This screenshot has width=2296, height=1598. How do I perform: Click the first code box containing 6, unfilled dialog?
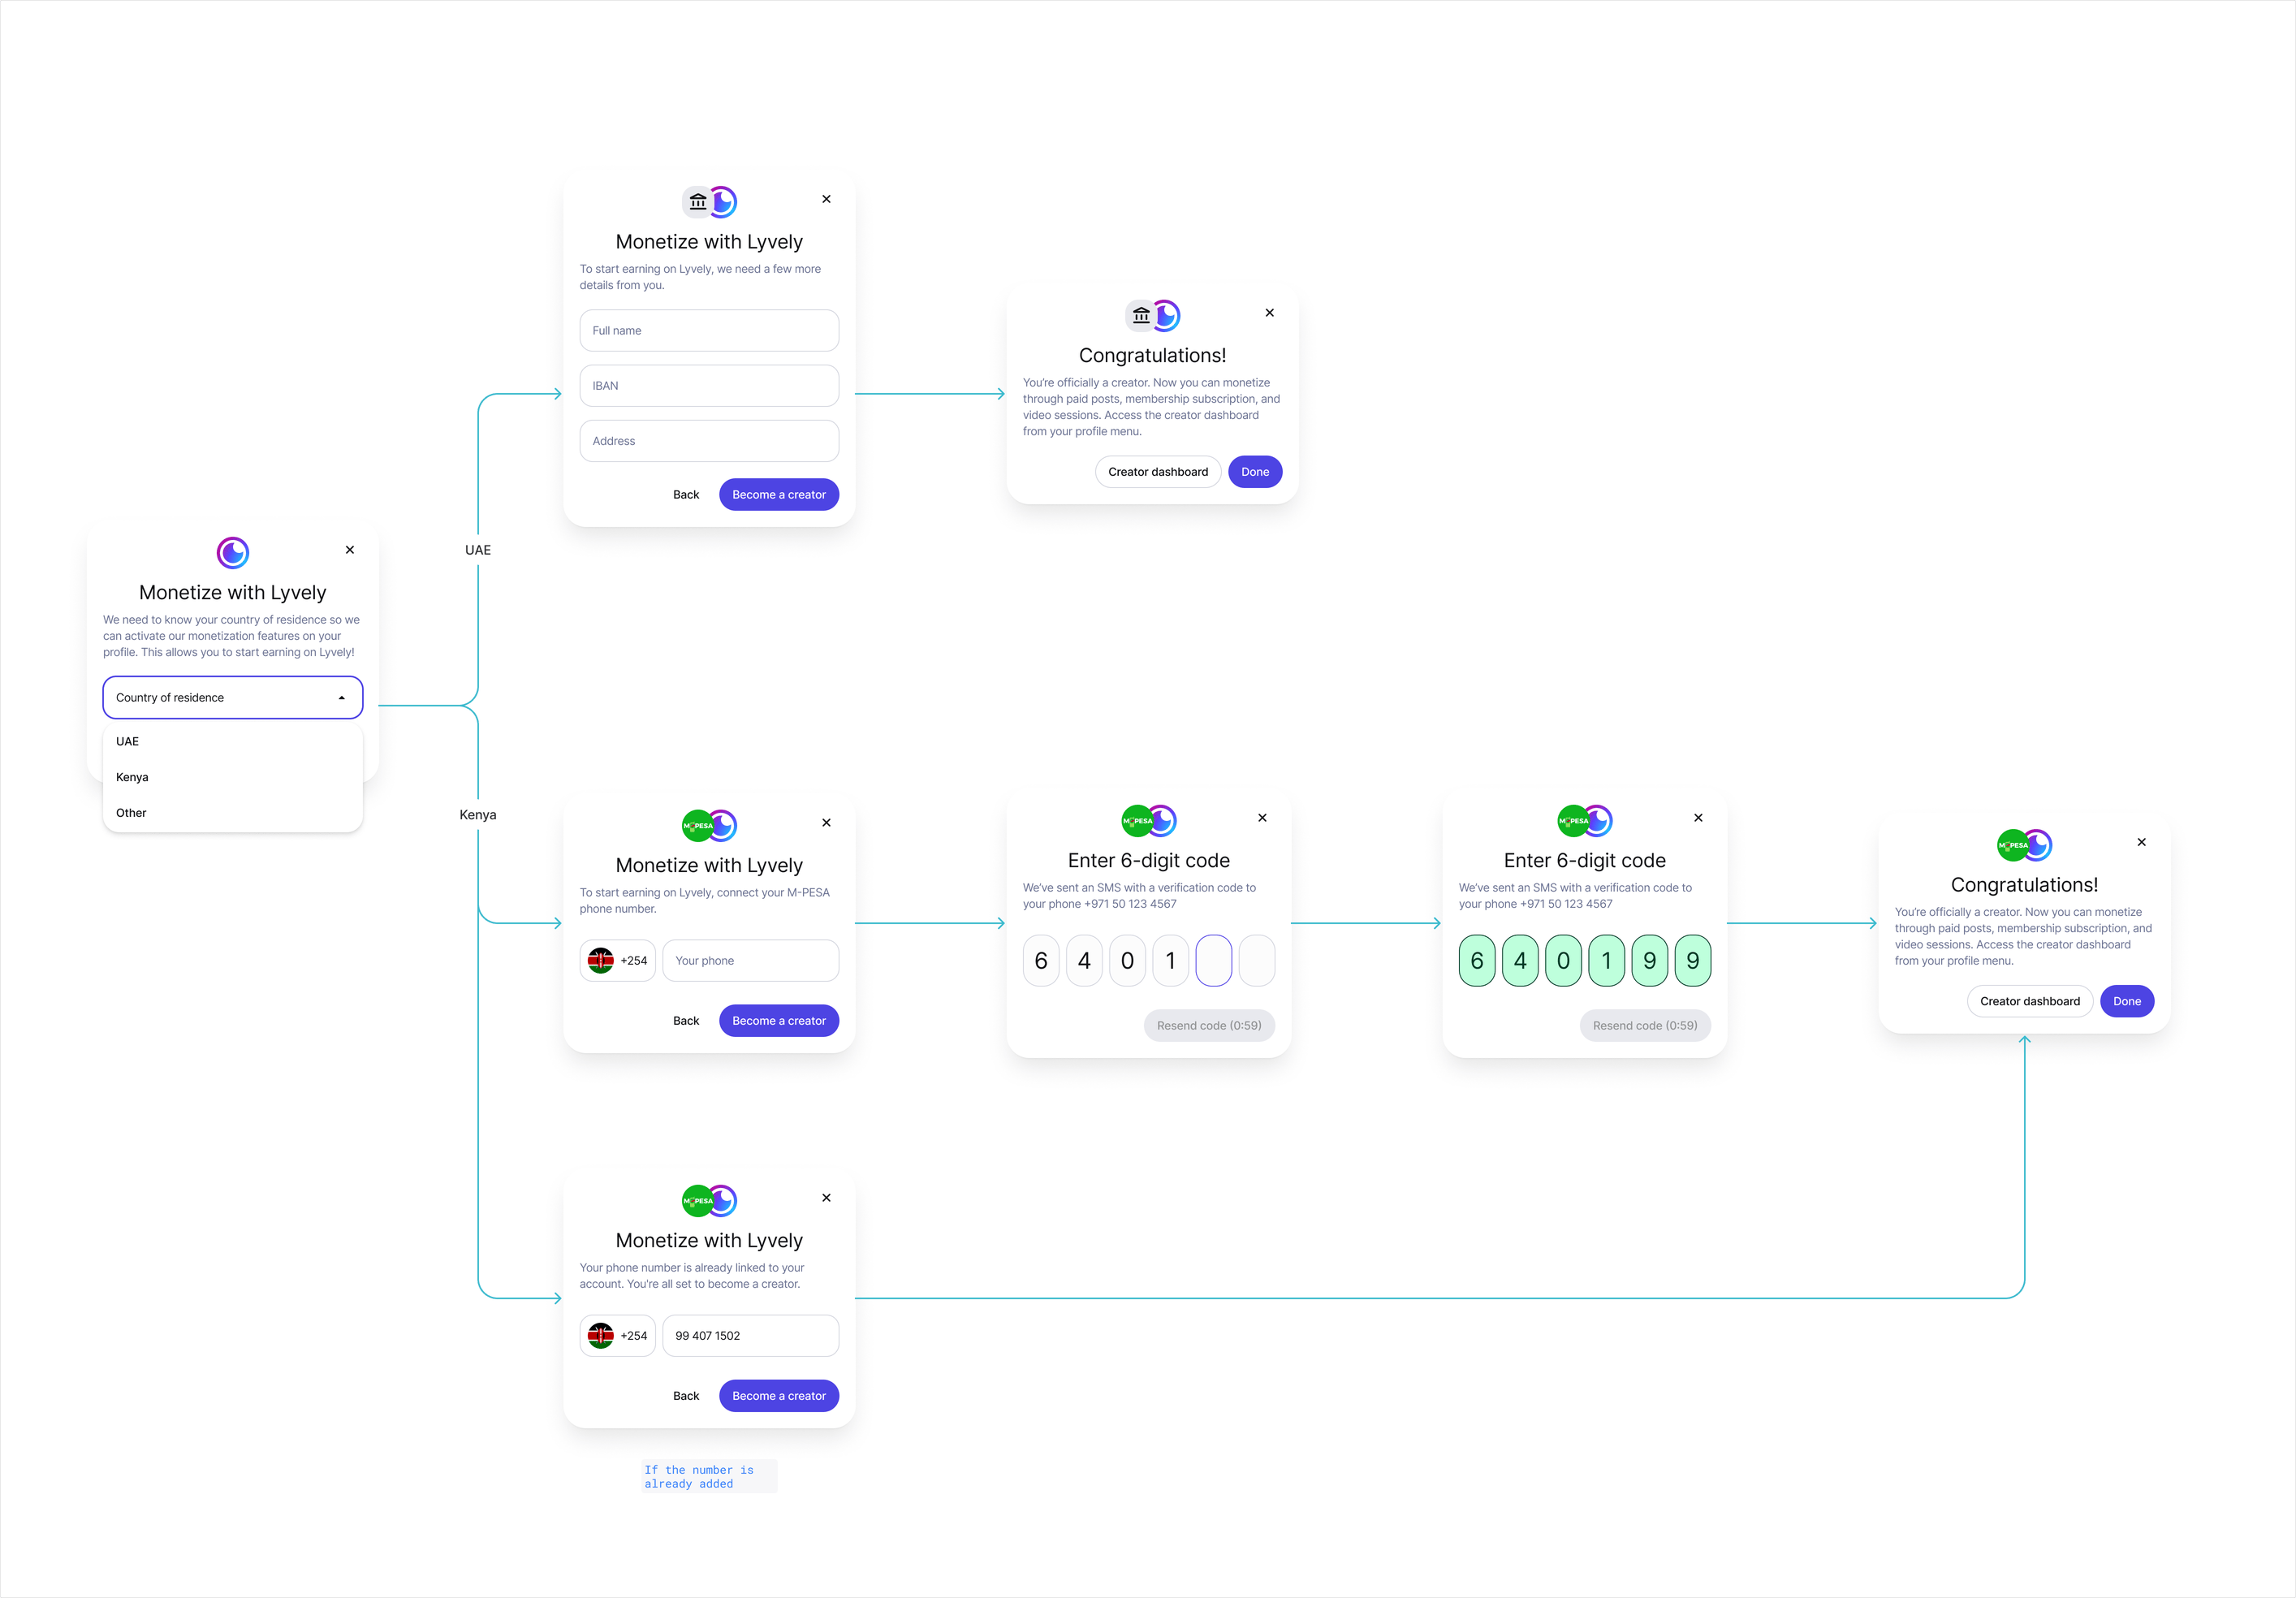(x=1041, y=961)
